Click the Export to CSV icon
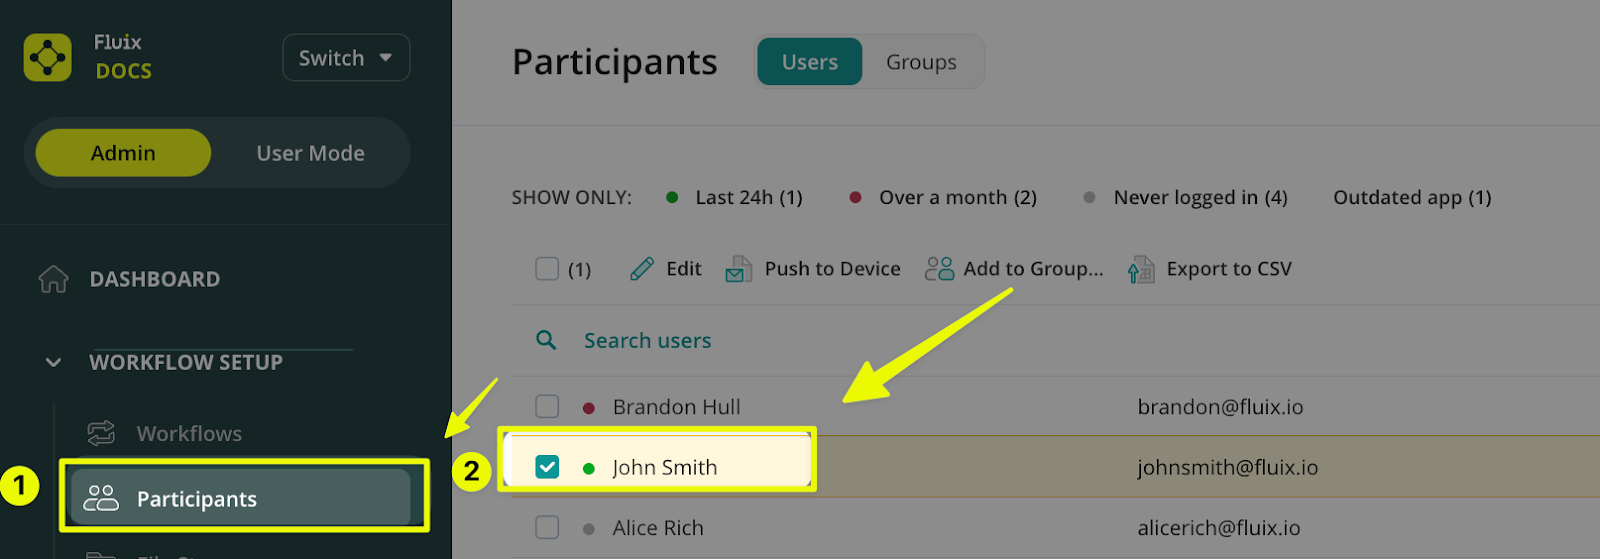This screenshot has height=559, width=1600. point(1141,270)
